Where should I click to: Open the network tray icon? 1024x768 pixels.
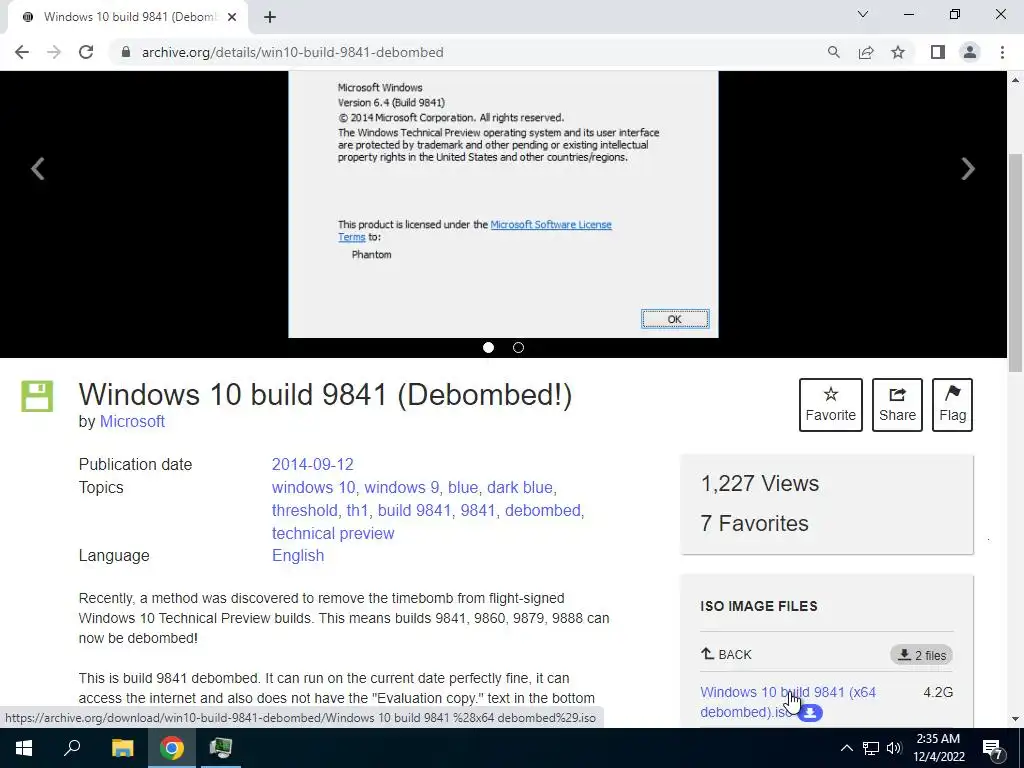(x=871, y=748)
